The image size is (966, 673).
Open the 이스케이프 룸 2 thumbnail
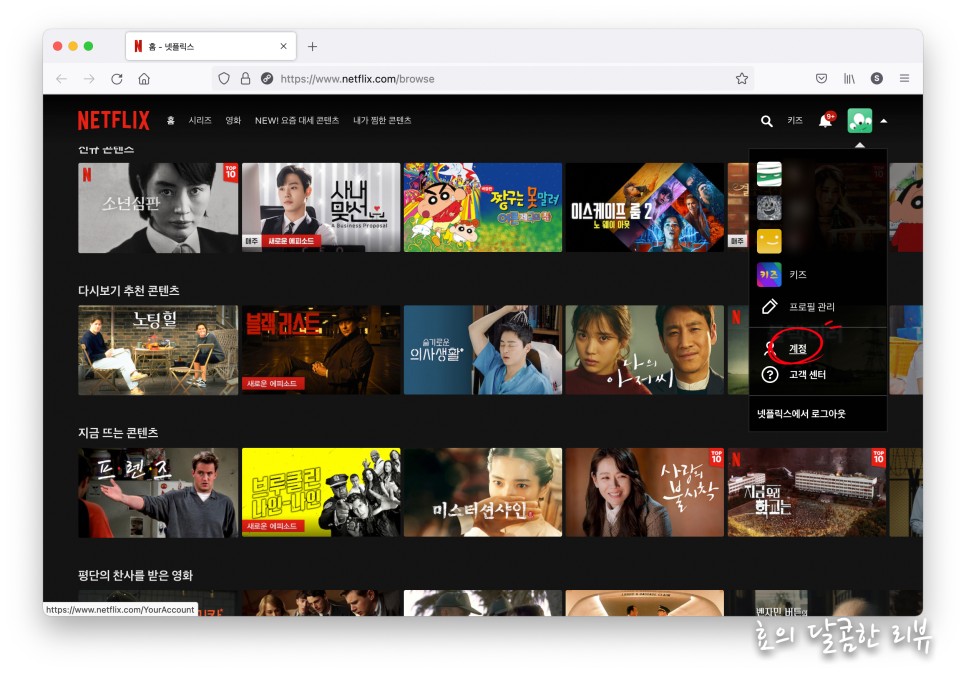point(644,208)
